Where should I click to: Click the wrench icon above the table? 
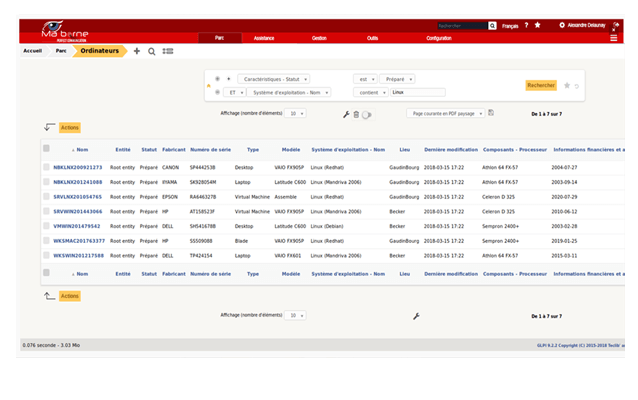click(x=346, y=115)
